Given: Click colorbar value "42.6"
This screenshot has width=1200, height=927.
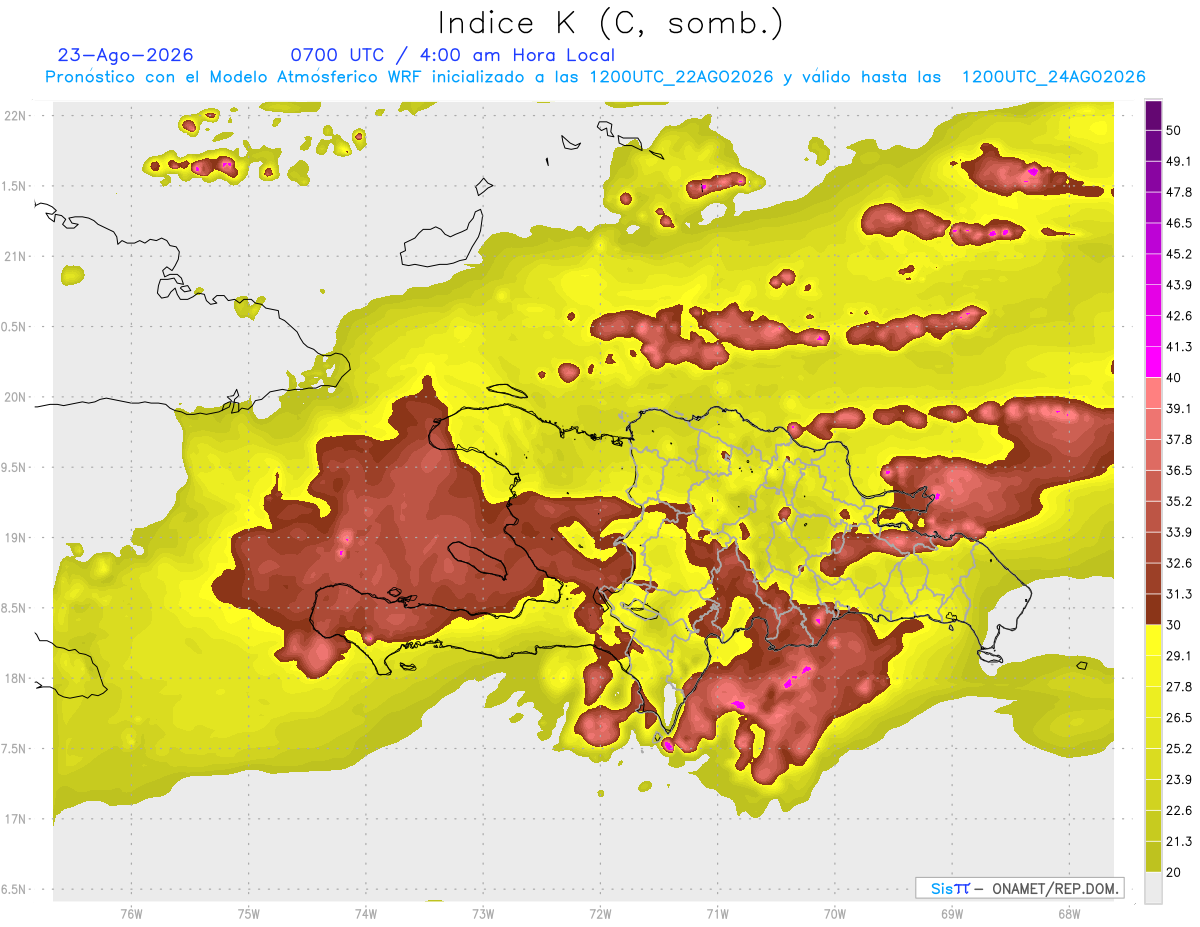Looking at the screenshot, I should click(x=1179, y=316).
